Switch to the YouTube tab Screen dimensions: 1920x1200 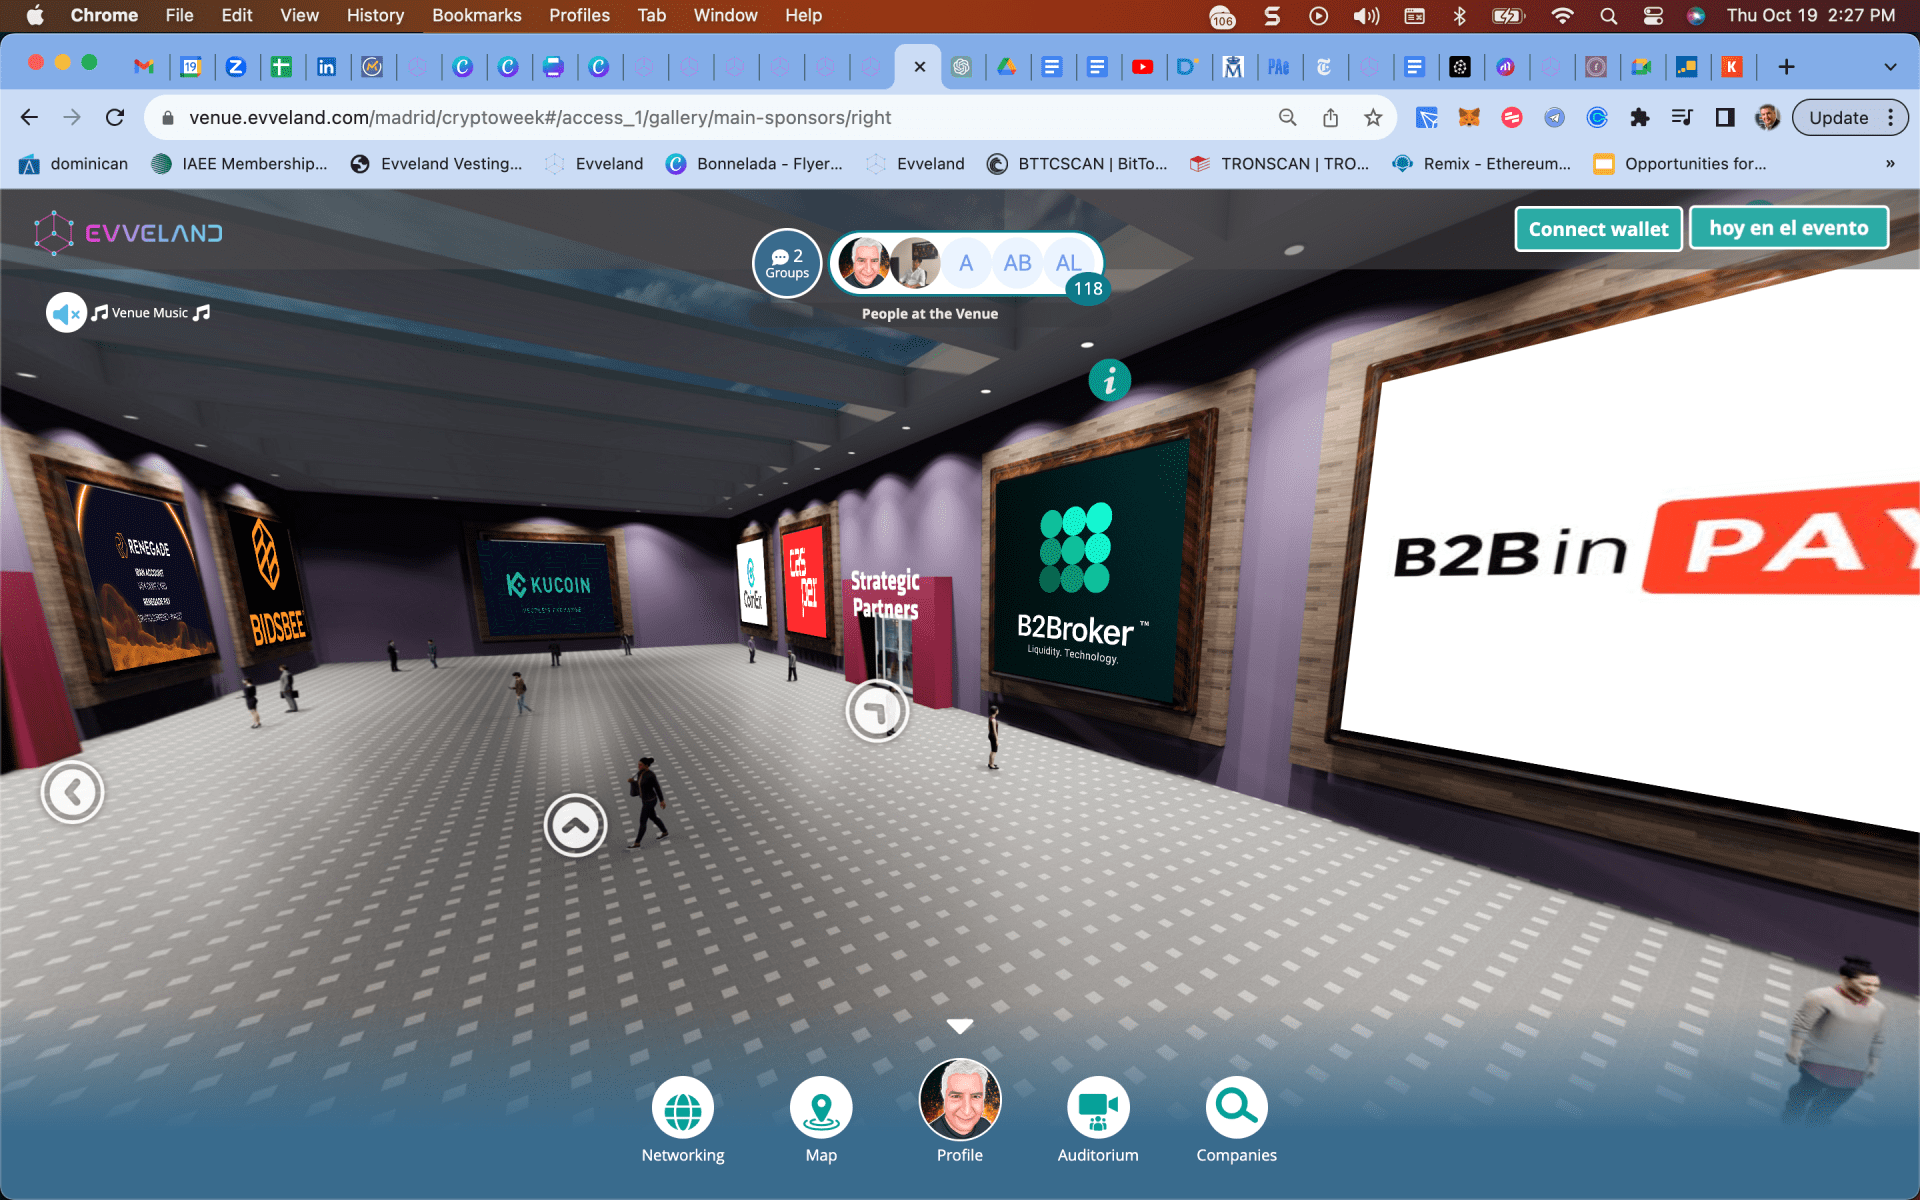pyautogui.click(x=1142, y=67)
